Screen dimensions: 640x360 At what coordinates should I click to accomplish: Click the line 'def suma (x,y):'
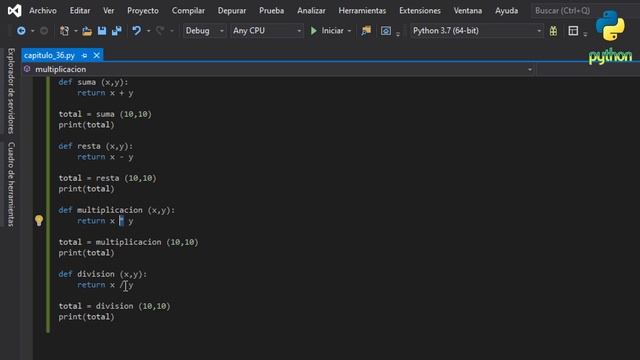(x=93, y=82)
